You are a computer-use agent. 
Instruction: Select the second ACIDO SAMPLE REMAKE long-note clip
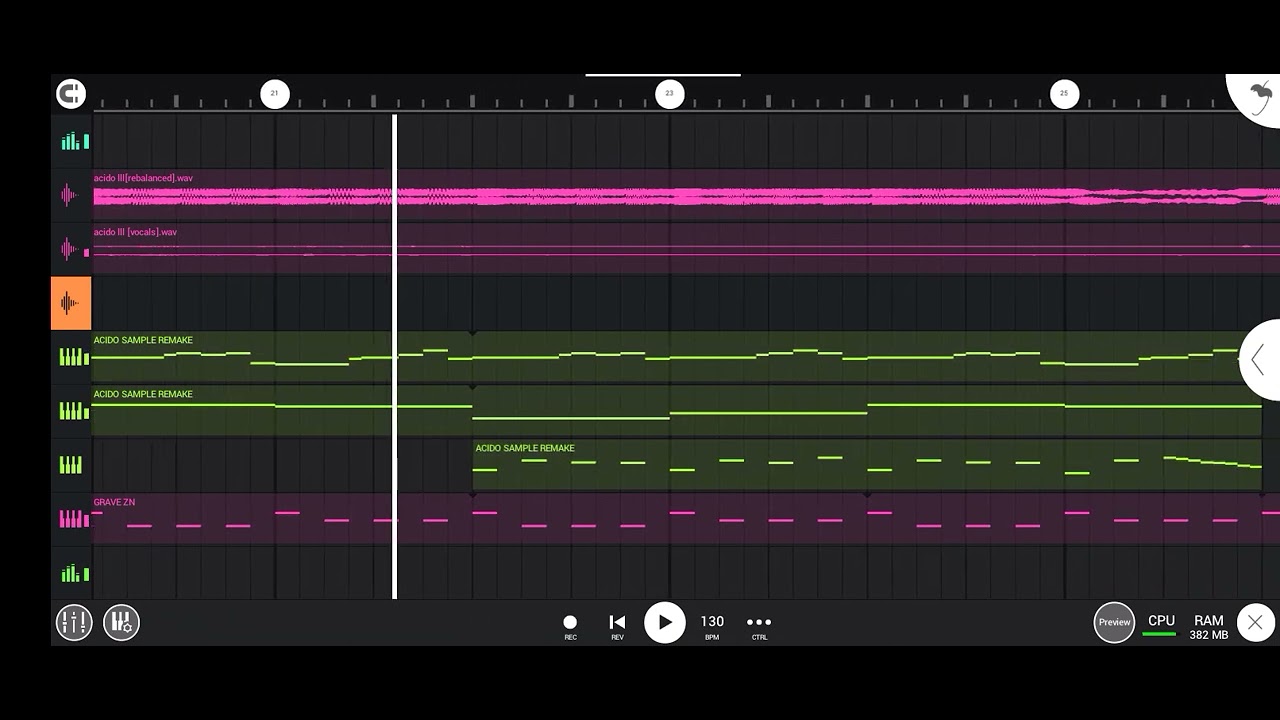click(677, 411)
